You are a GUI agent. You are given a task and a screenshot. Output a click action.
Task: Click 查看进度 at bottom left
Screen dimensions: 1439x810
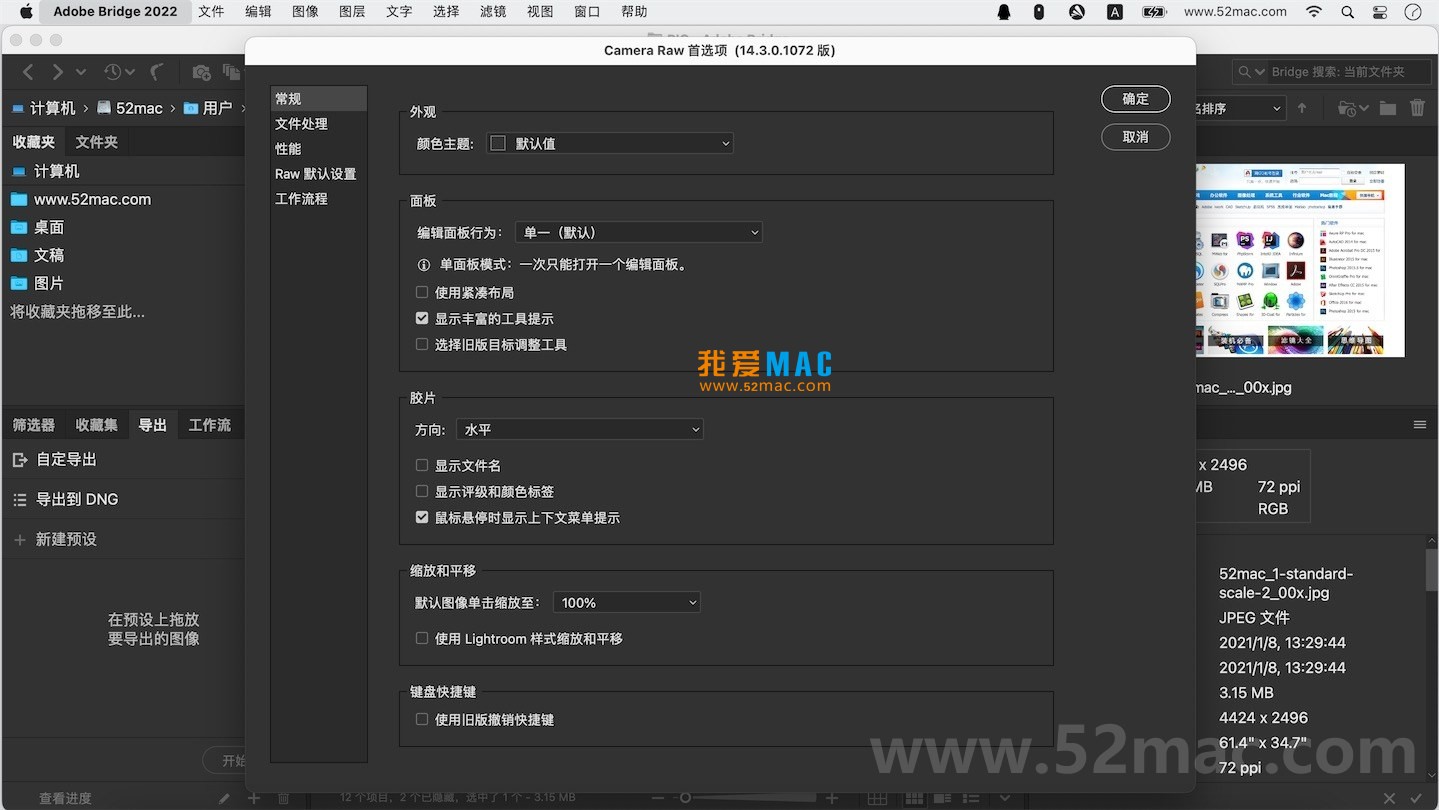[x=65, y=798]
